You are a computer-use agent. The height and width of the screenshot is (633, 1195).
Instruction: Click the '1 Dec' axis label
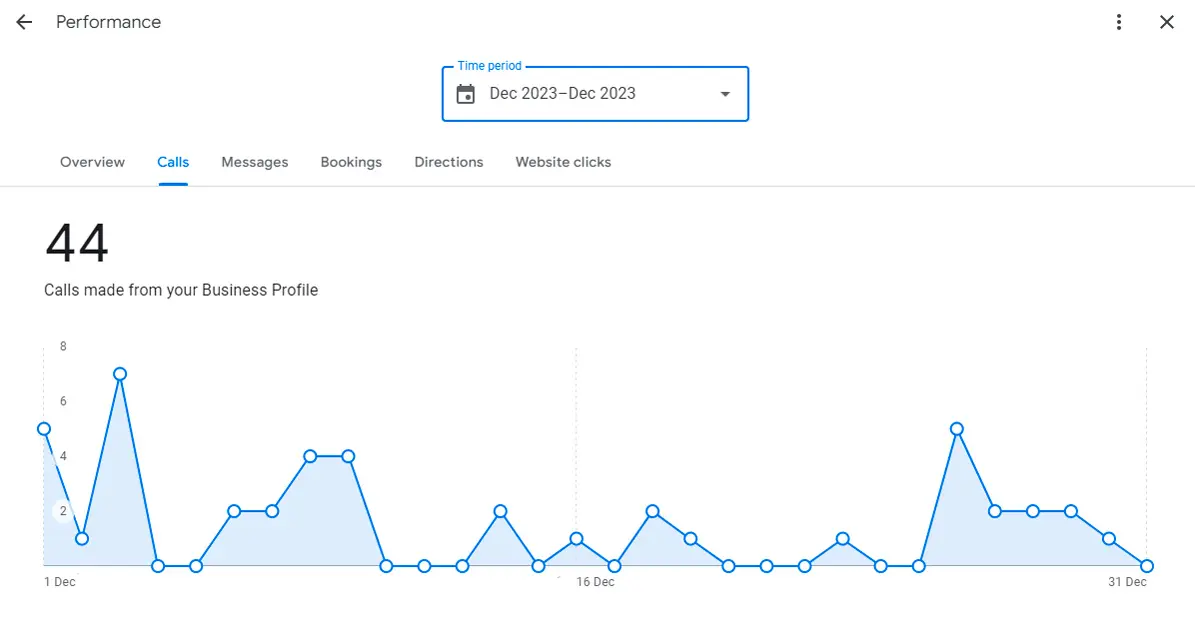(x=59, y=582)
